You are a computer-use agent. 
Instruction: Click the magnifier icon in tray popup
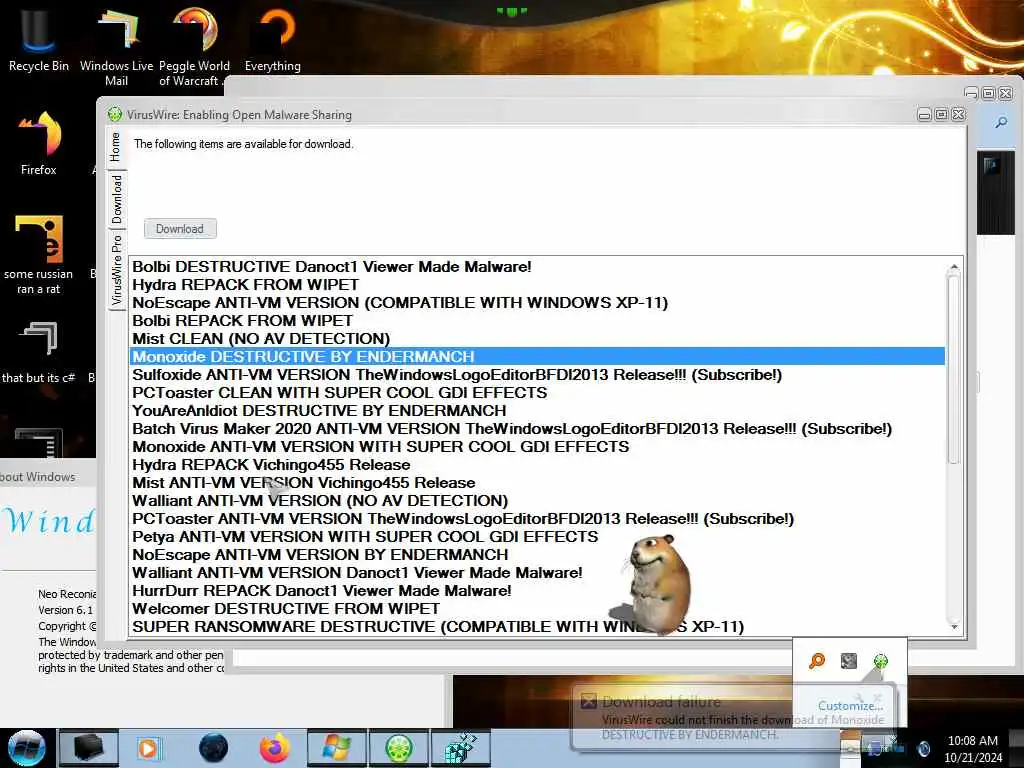click(x=817, y=661)
